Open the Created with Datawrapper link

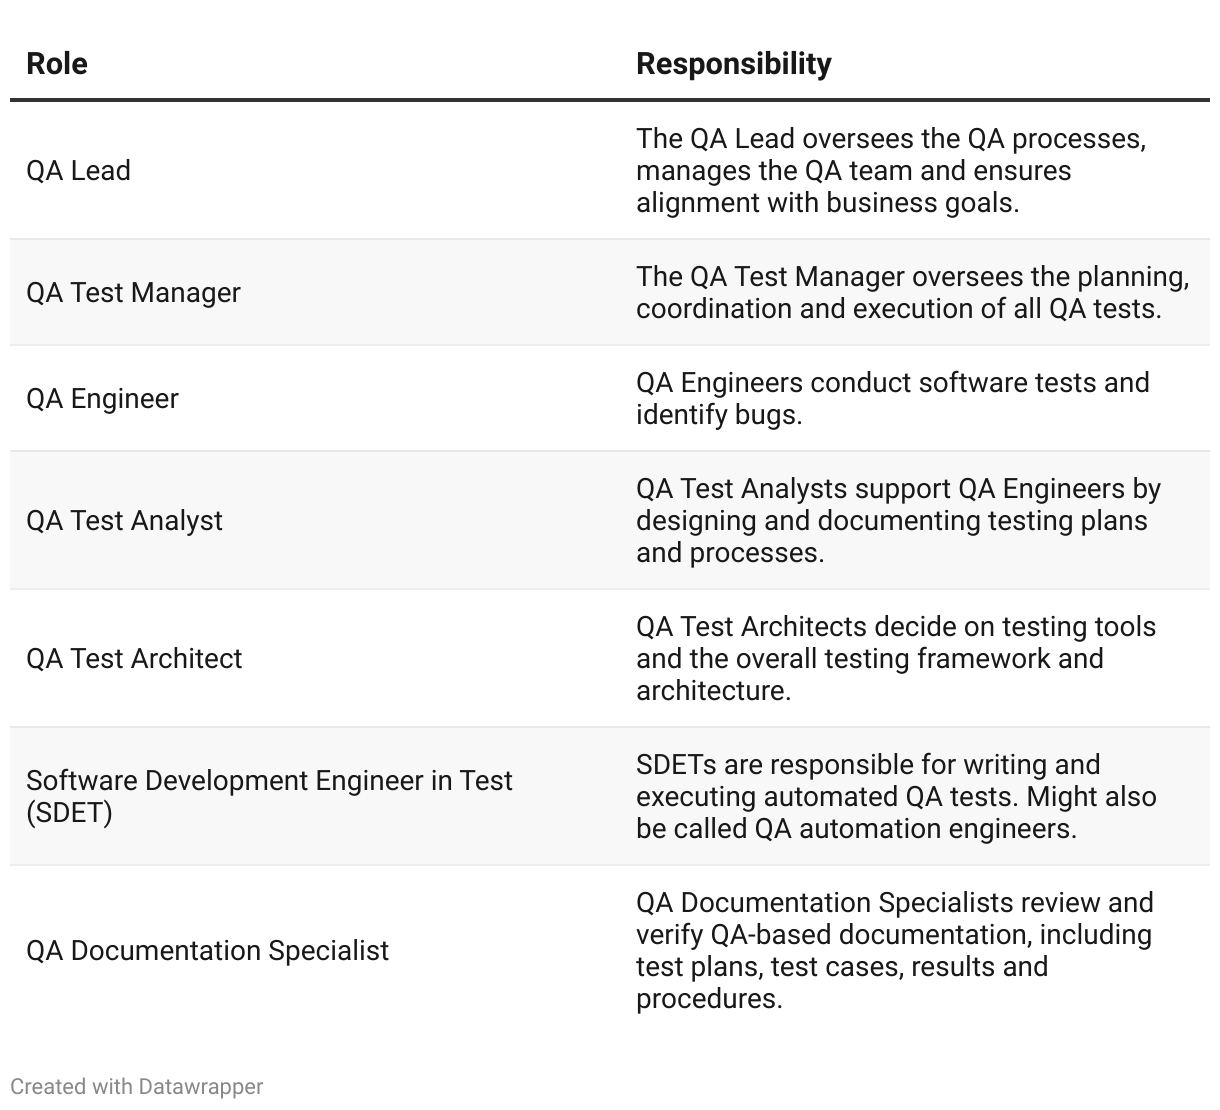[137, 1087]
